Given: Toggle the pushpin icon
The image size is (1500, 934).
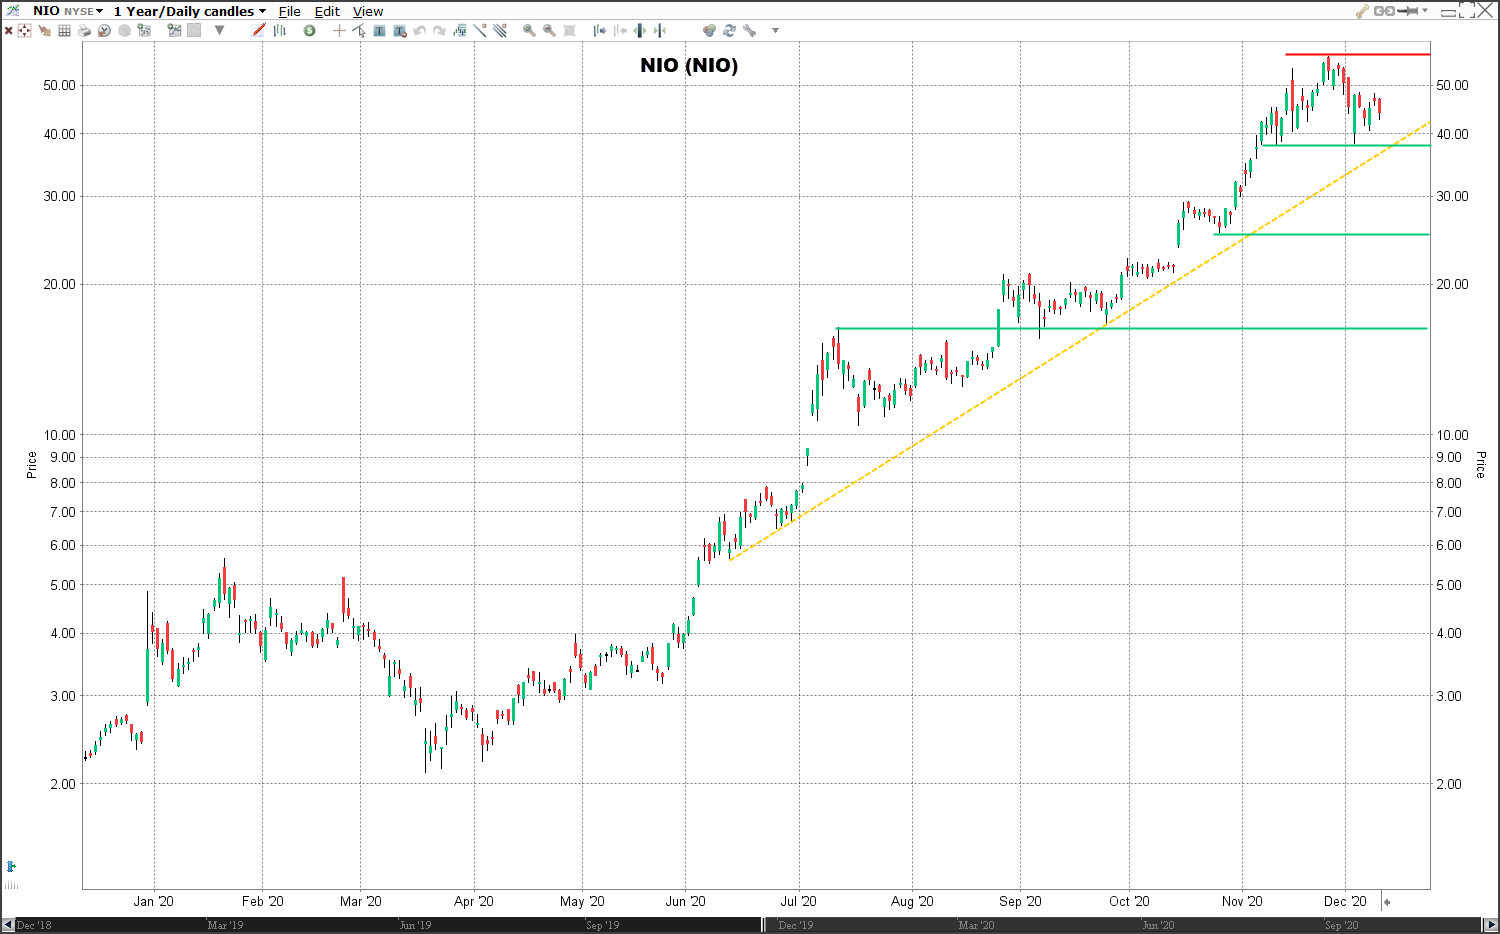Looking at the screenshot, I should pyautogui.click(x=1408, y=11).
